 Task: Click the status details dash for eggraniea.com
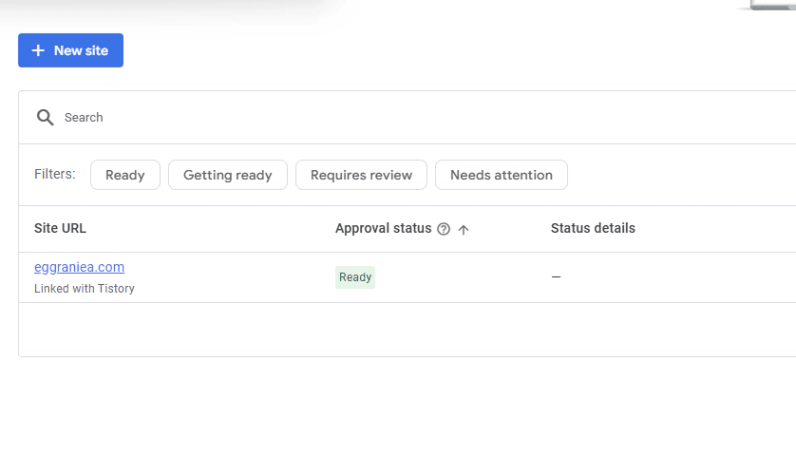pyautogui.click(x=556, y=277)
